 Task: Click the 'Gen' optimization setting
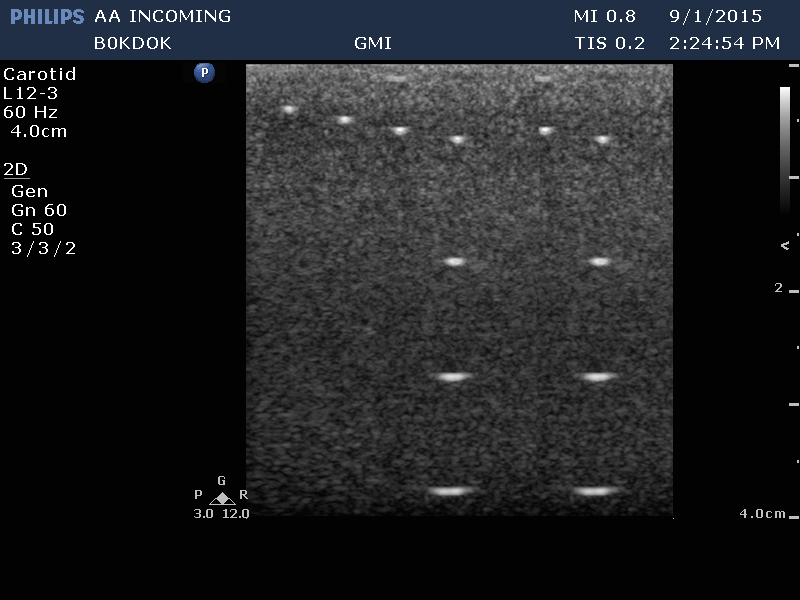point(30,191)
